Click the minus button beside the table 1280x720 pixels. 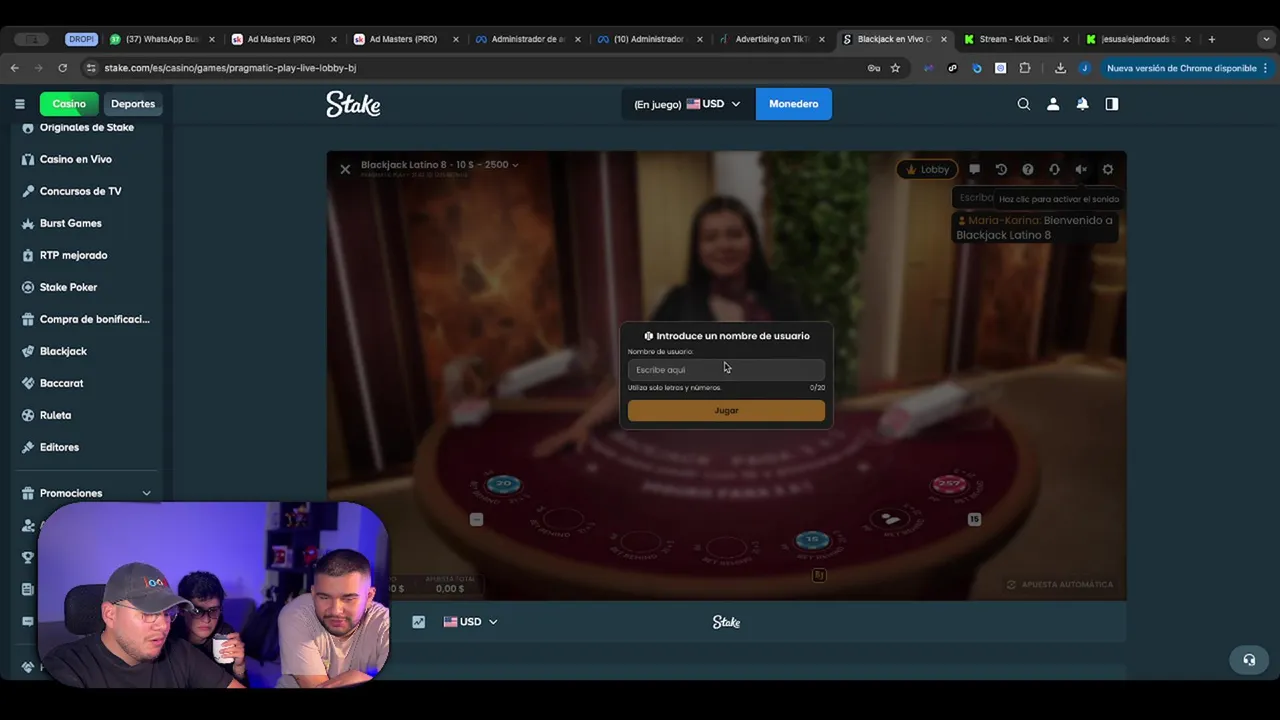click(476, 519)
